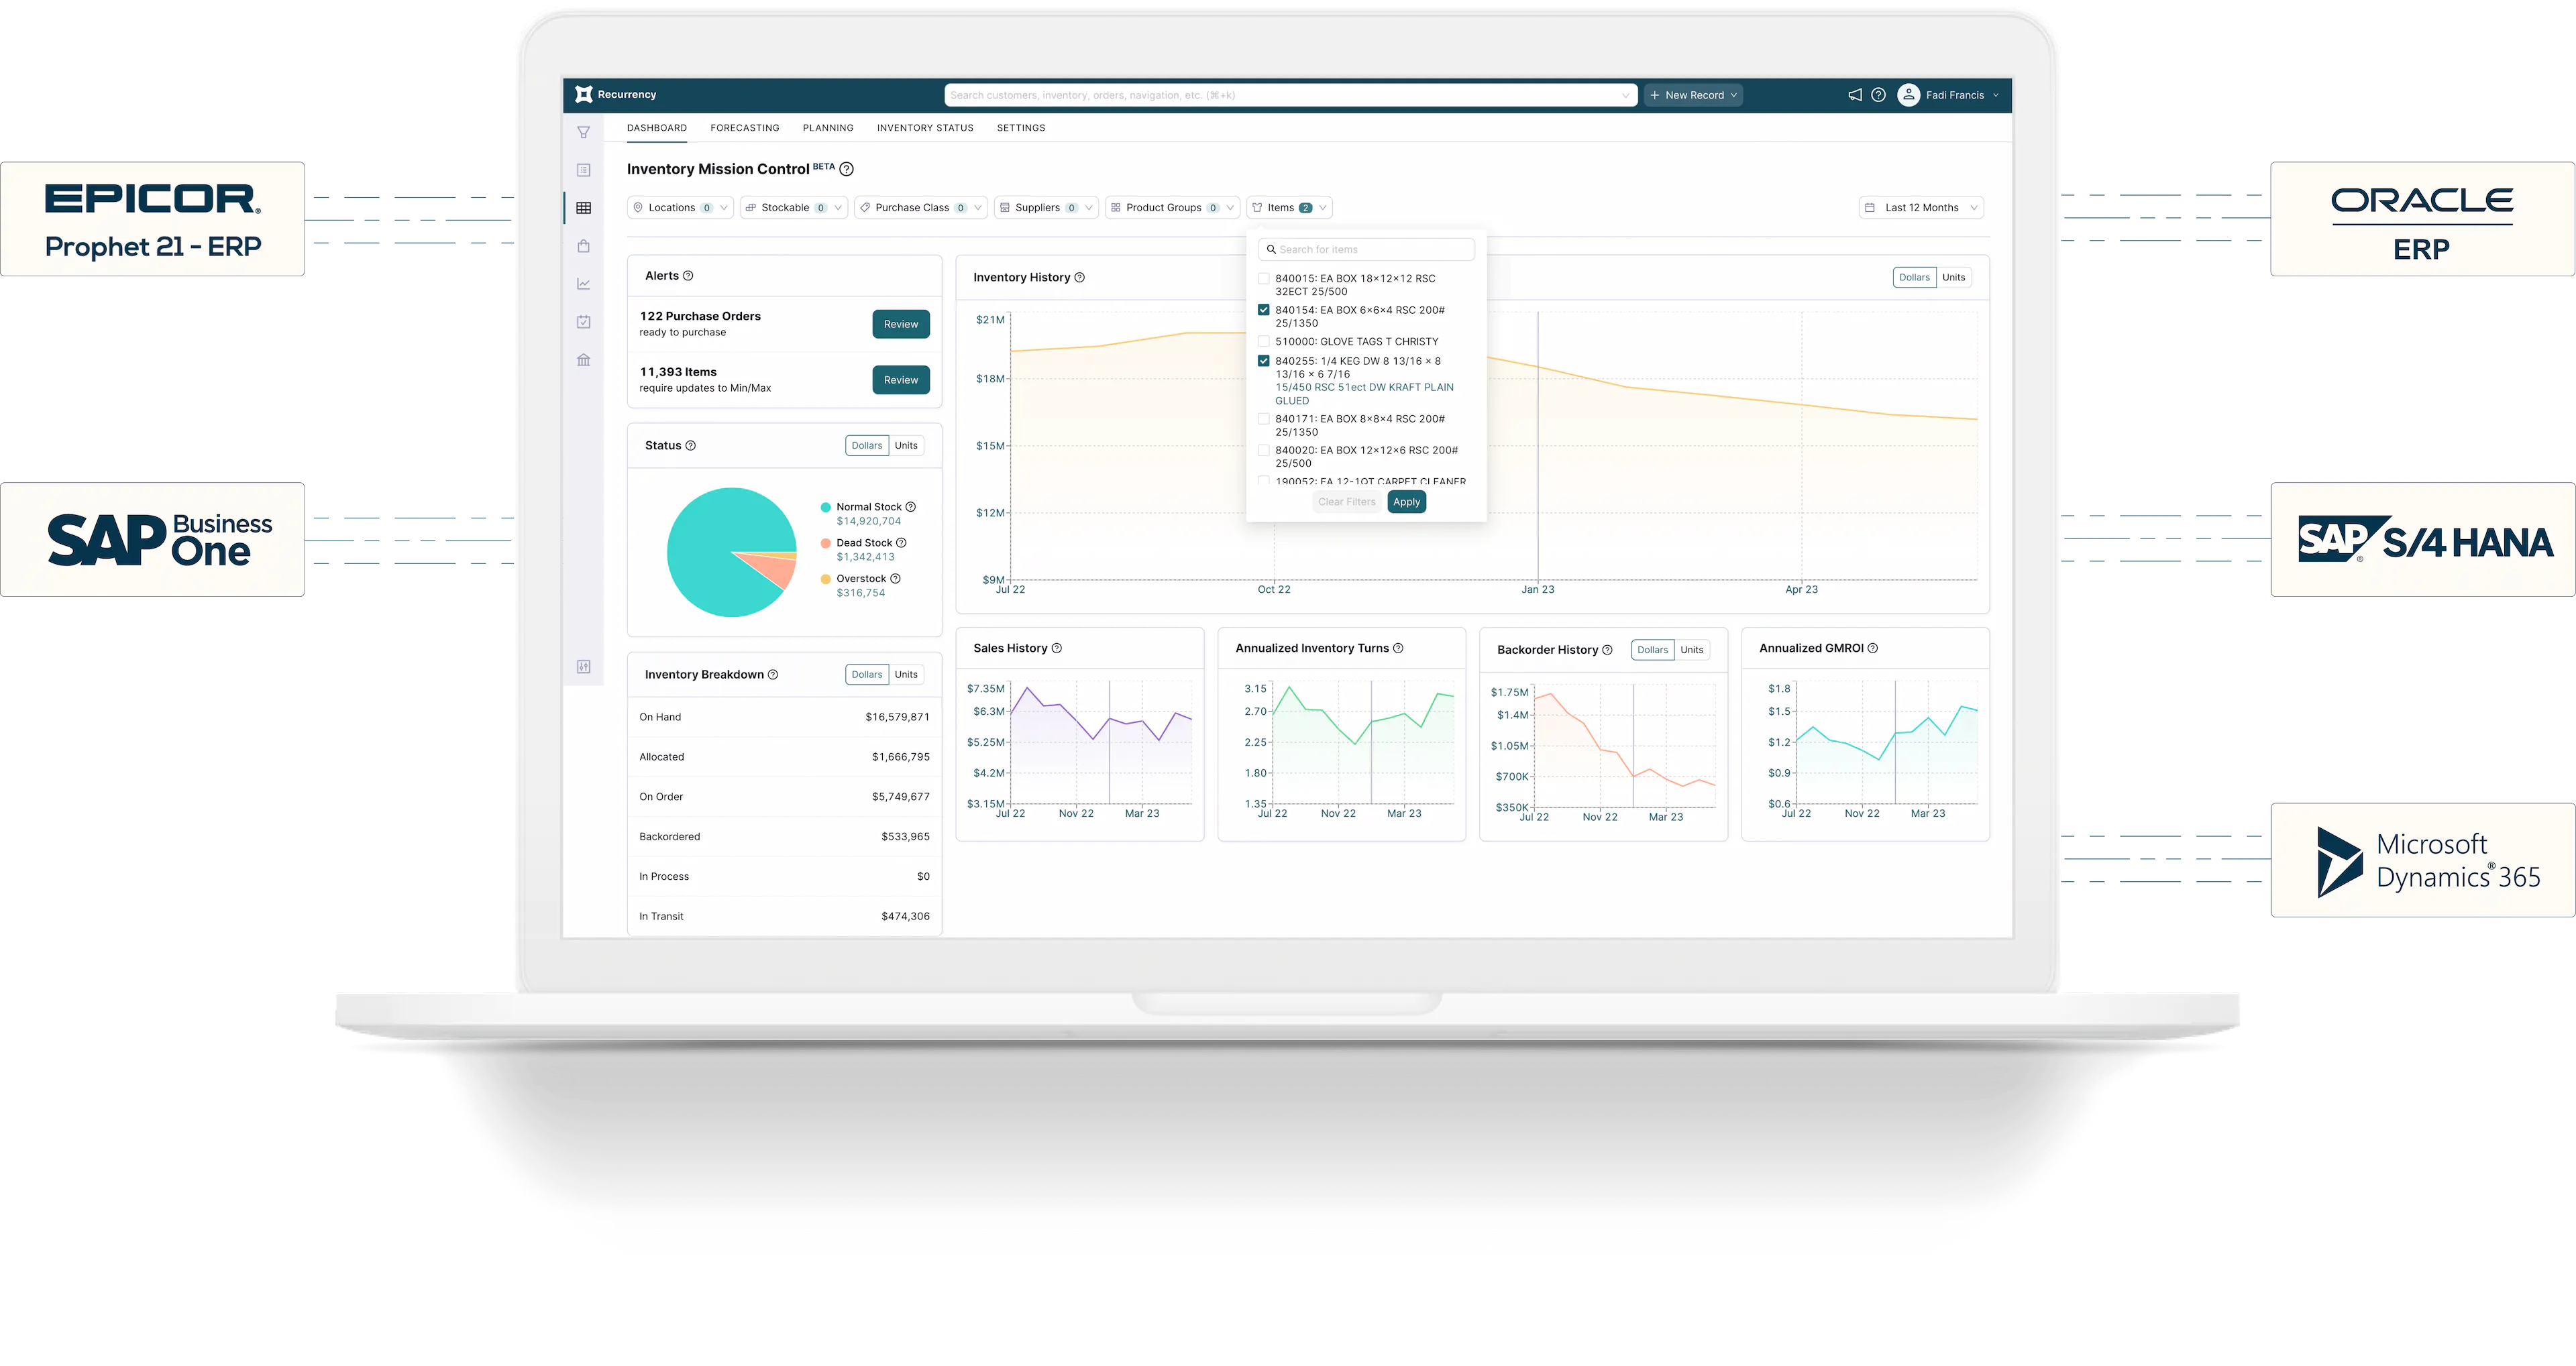This screenshot has width=2576, height=1366.
Task: Click the Dead Stock legend color dot
Action: 826,543
